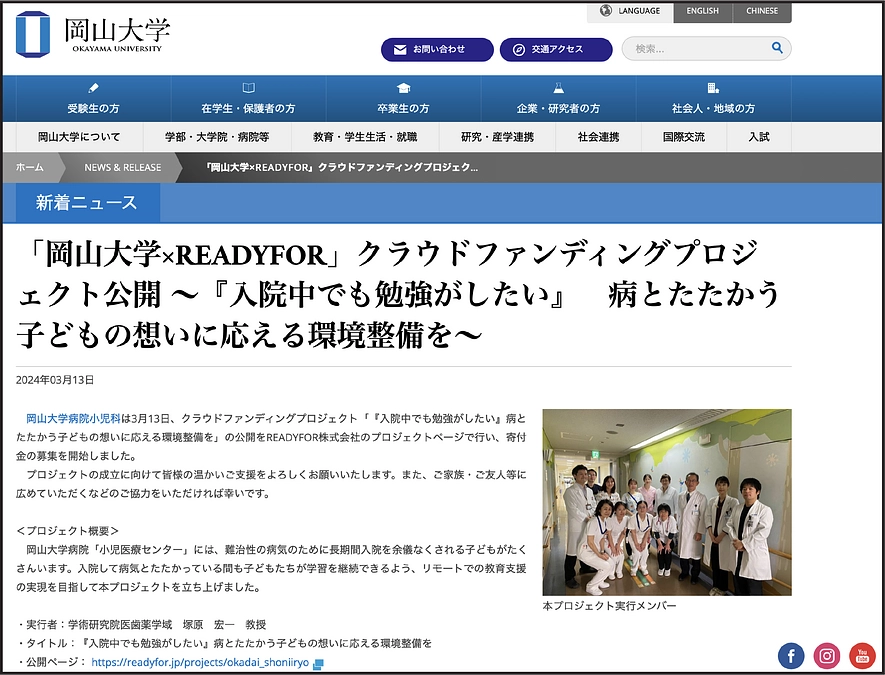Open the university's Instagram icon
Viewport: 885px width, 675px height.
(826, 655)
